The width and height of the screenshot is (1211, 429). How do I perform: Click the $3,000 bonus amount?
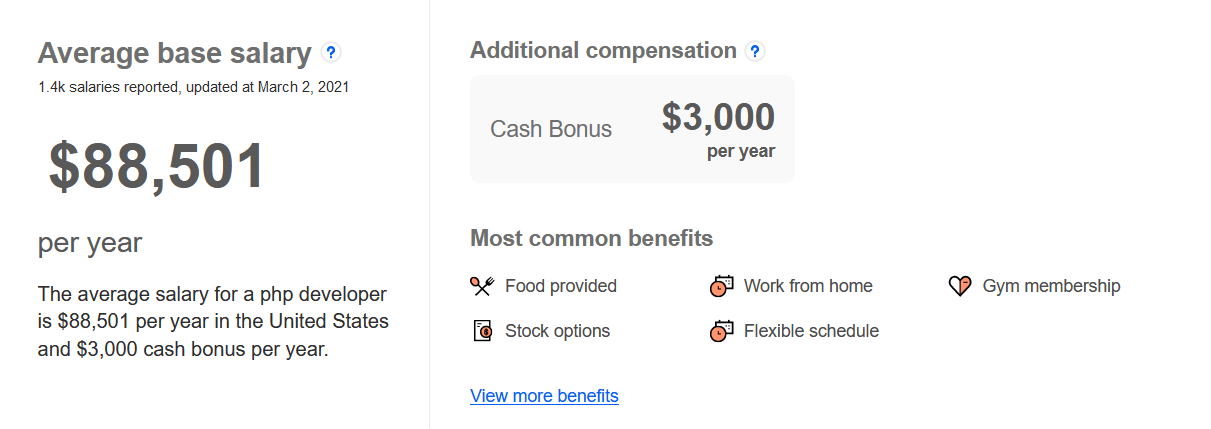pyautogui.click(x=718, y=117)
